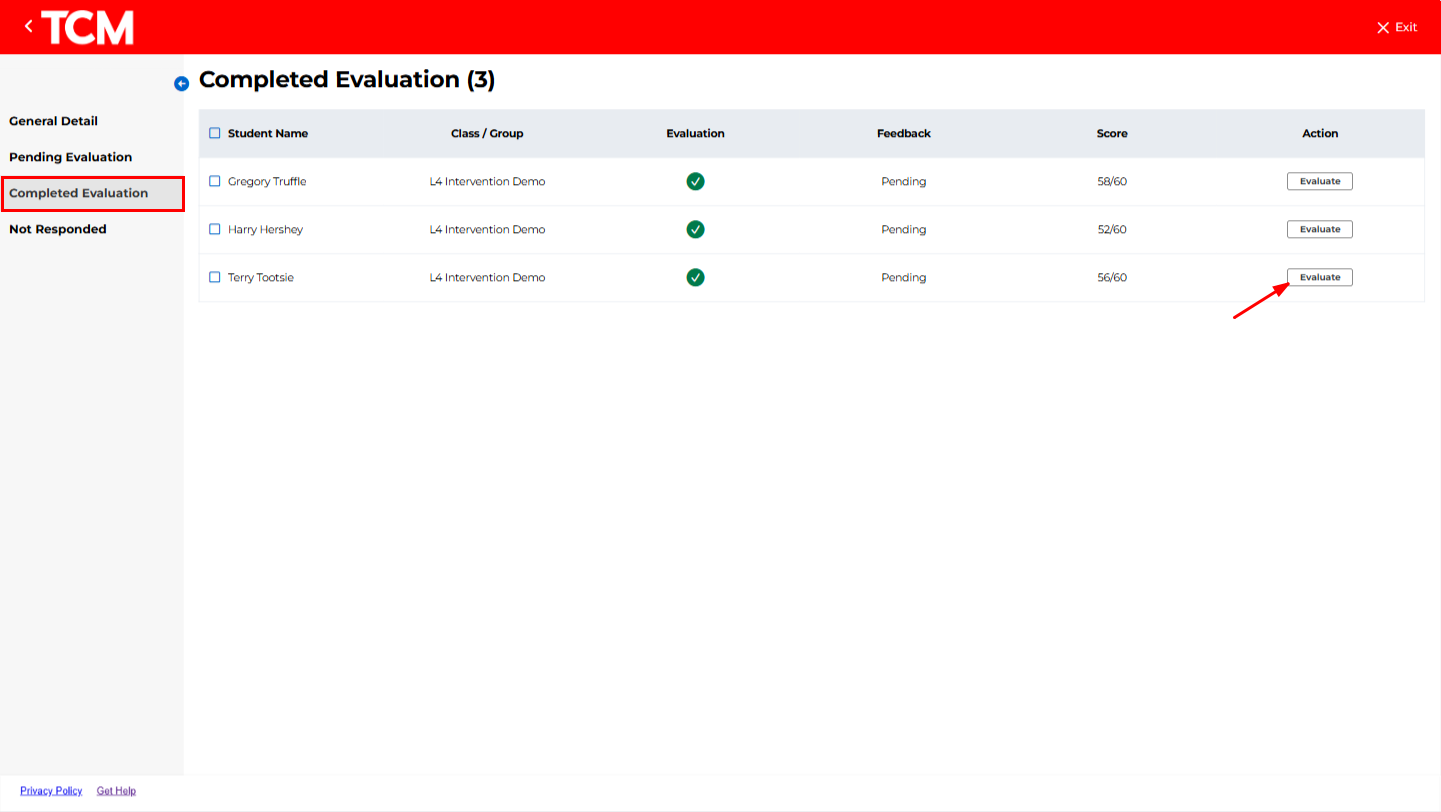Click Evaluate button for Harry Hershey
The width and height of the screenshot is (1441, 812).
coord(1319,229)
